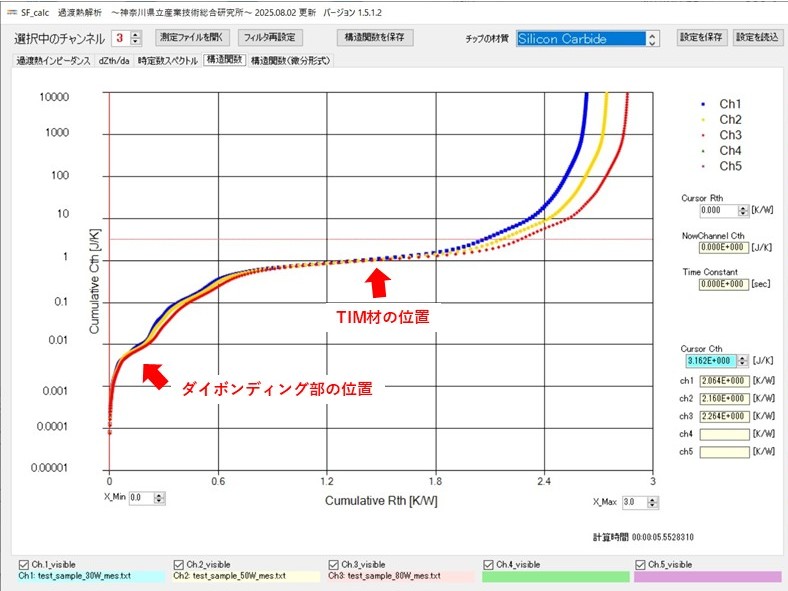This screenshot has height=591, width=788.
Task: Click the Cursor Cth spinner arrows
Action: click(743, 361)
